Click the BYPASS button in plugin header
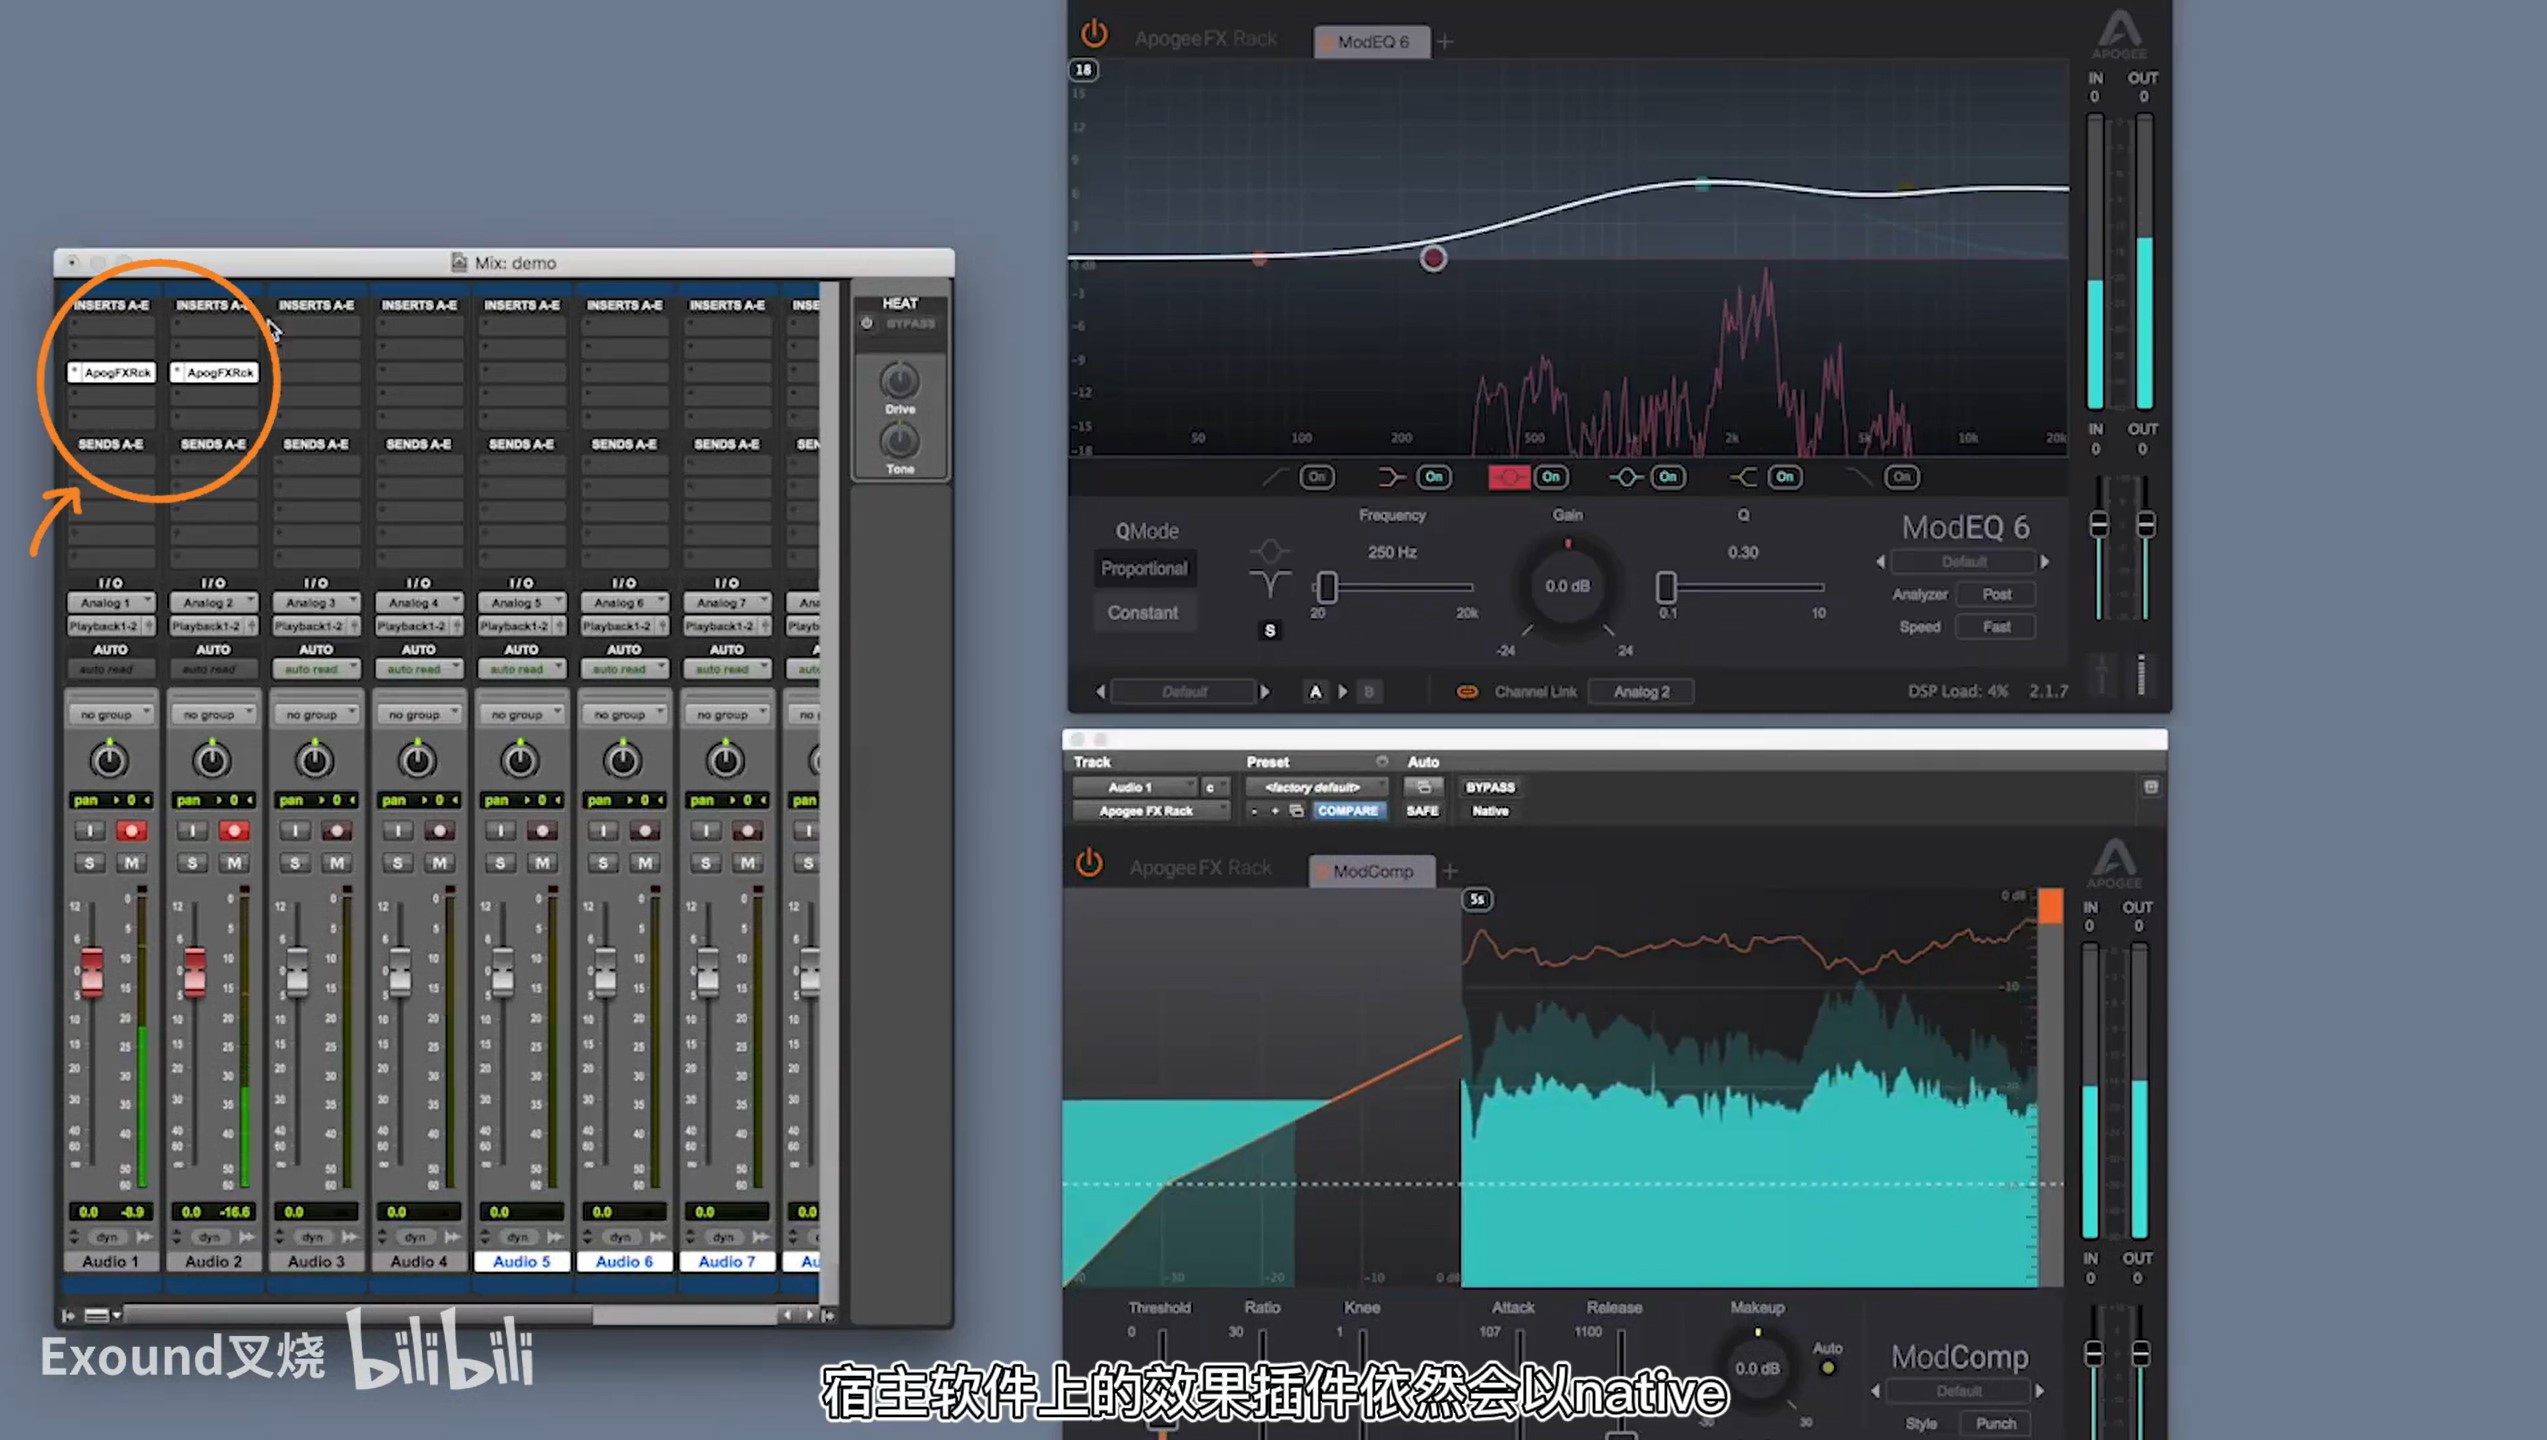The image size is (2547, 1440). (x=1490, y=787)
